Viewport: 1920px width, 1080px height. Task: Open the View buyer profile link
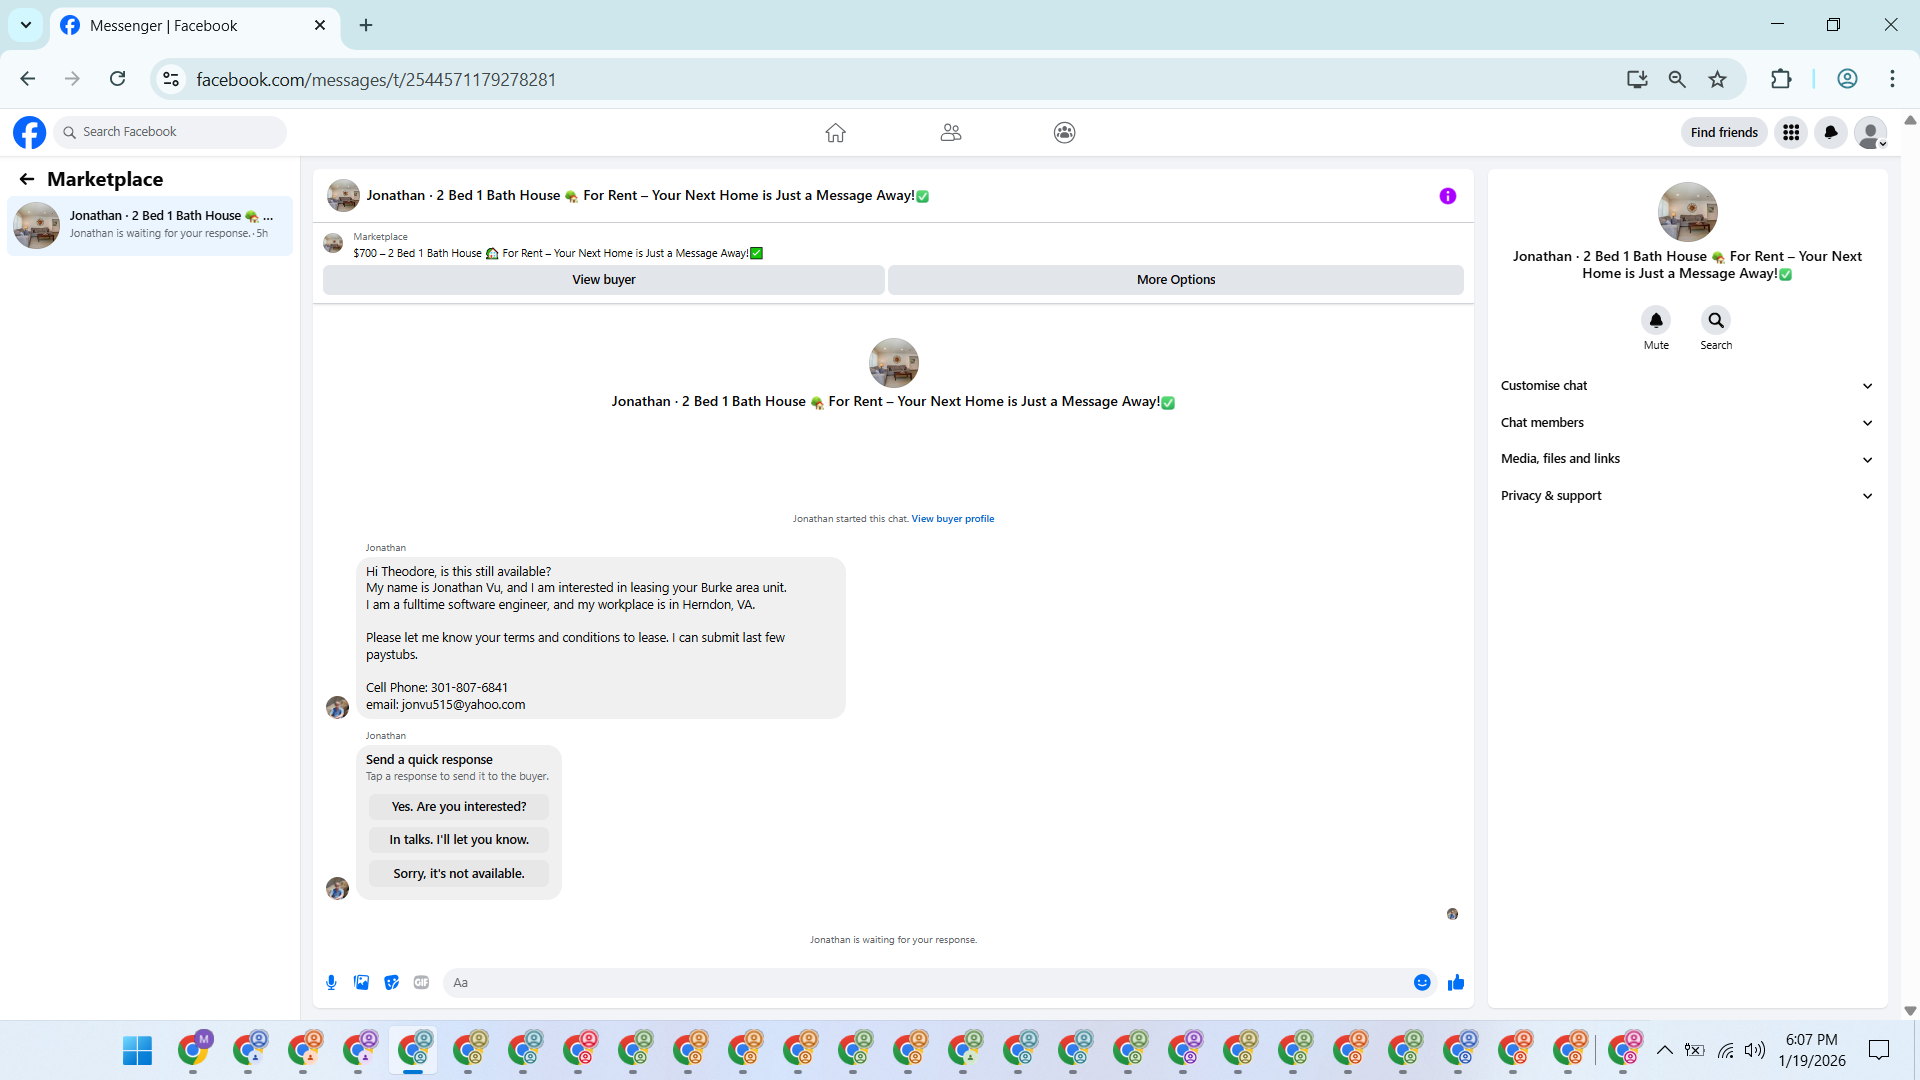(x=952, y=519)
